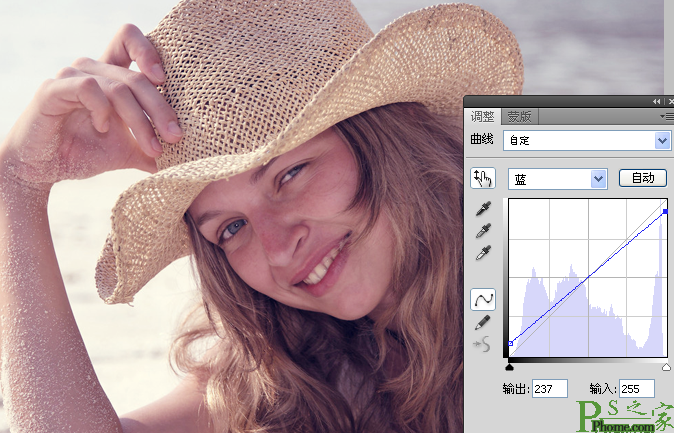
Task: Select the lower-left curve control point
Action: coord(510,343)
